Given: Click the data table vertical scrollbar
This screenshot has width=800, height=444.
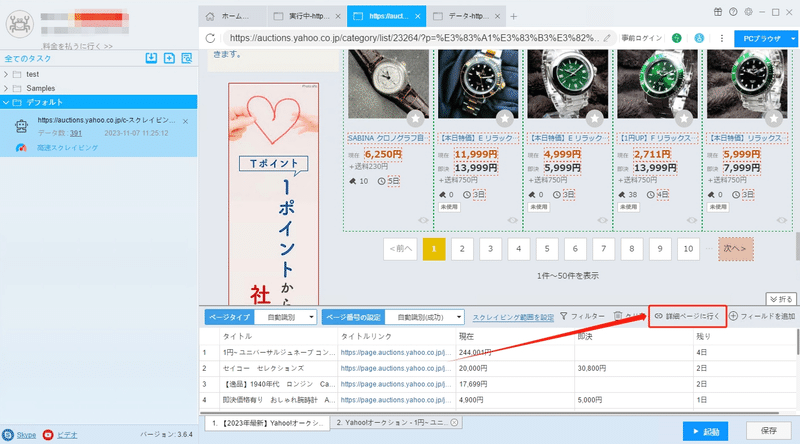Looking at the screenshot, I should pos(797,342).
